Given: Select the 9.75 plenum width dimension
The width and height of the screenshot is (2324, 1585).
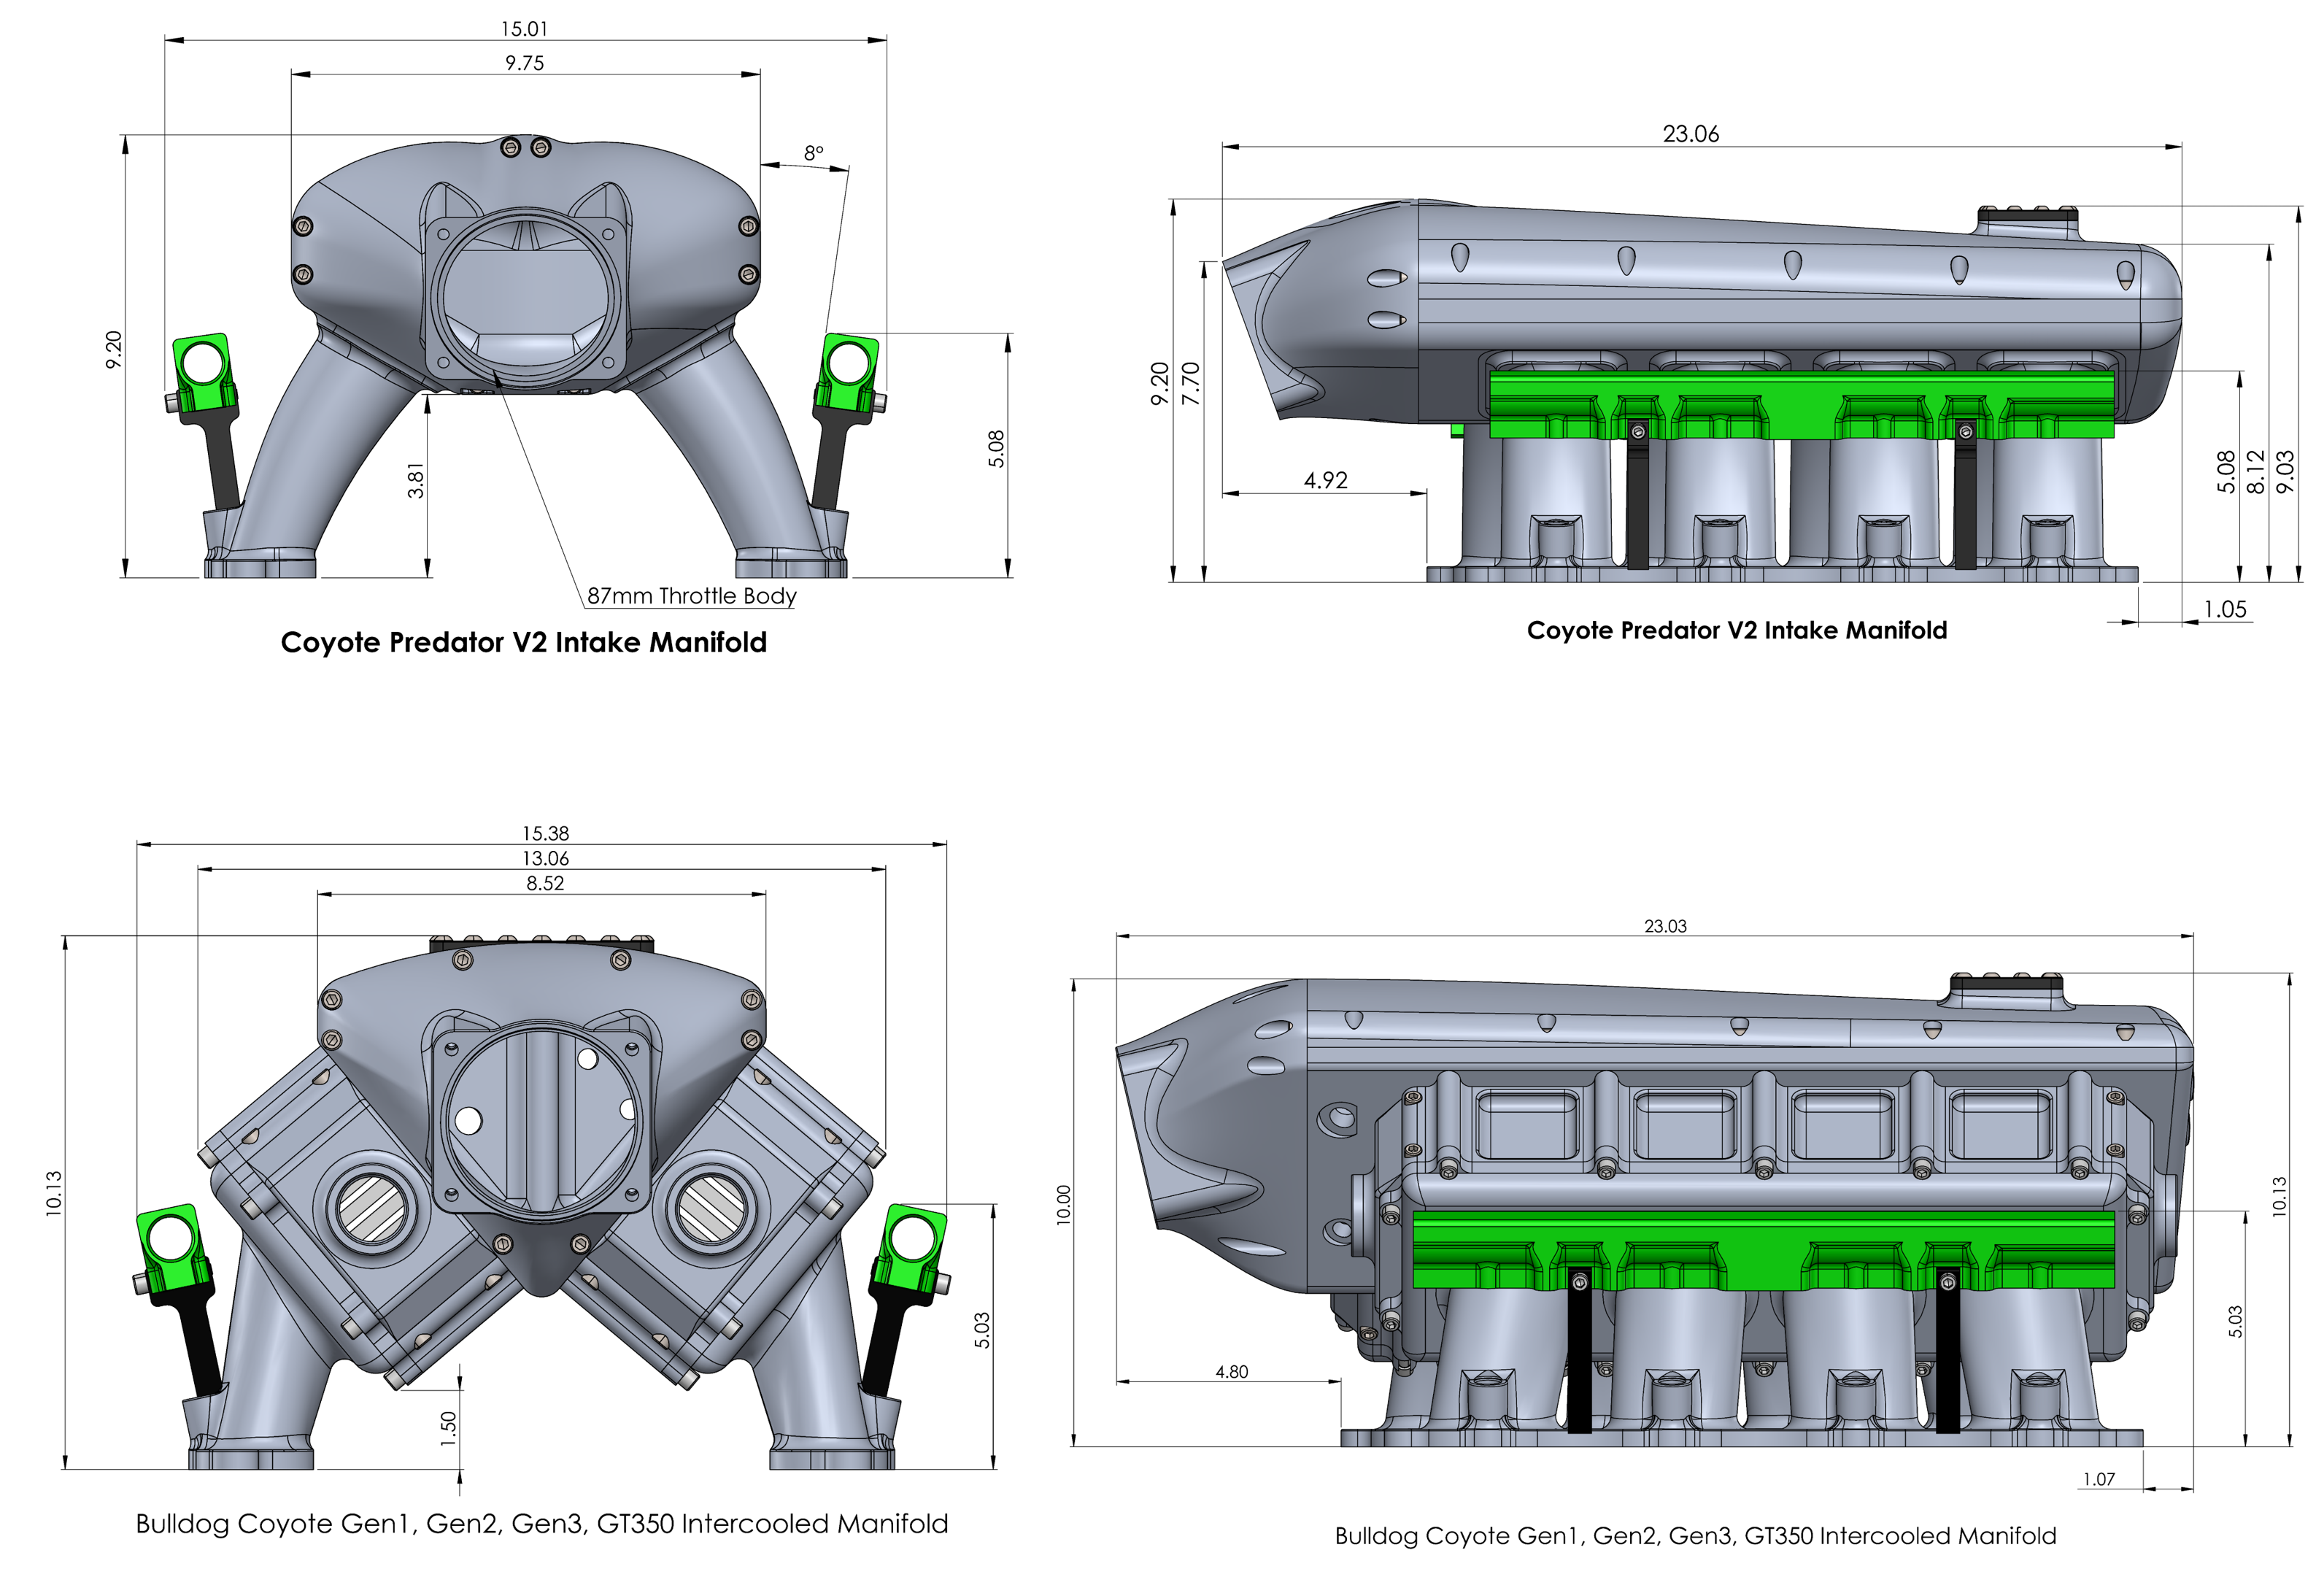Looking at the screenshot, I should (524, 63).
